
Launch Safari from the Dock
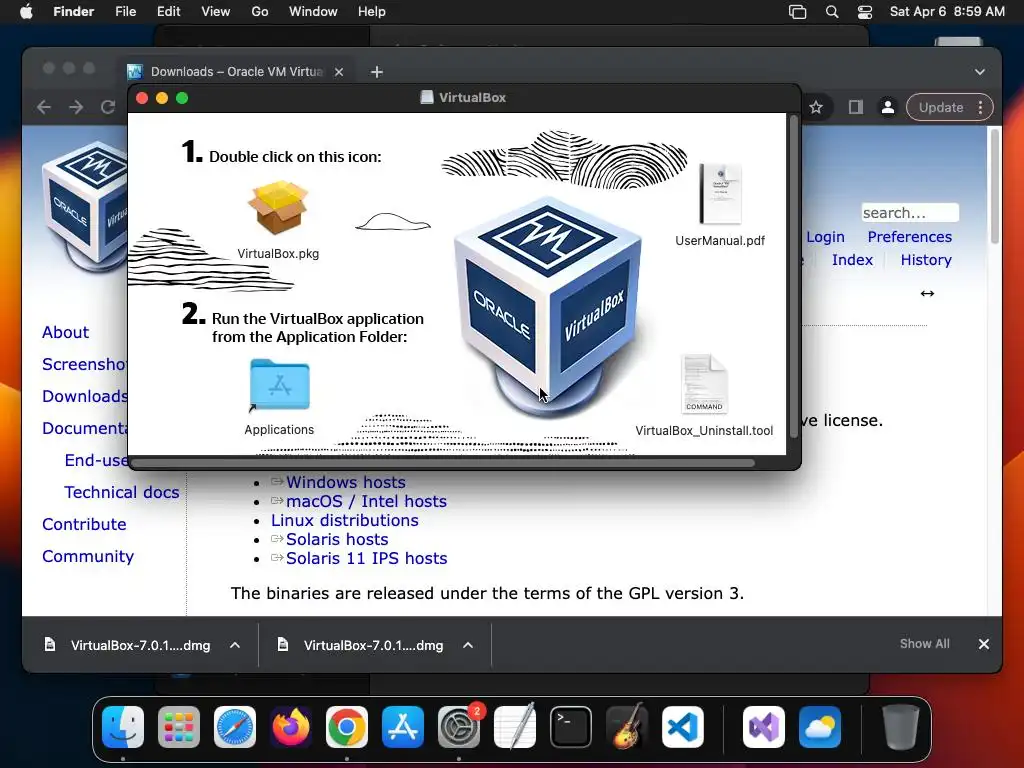point(235,727)
